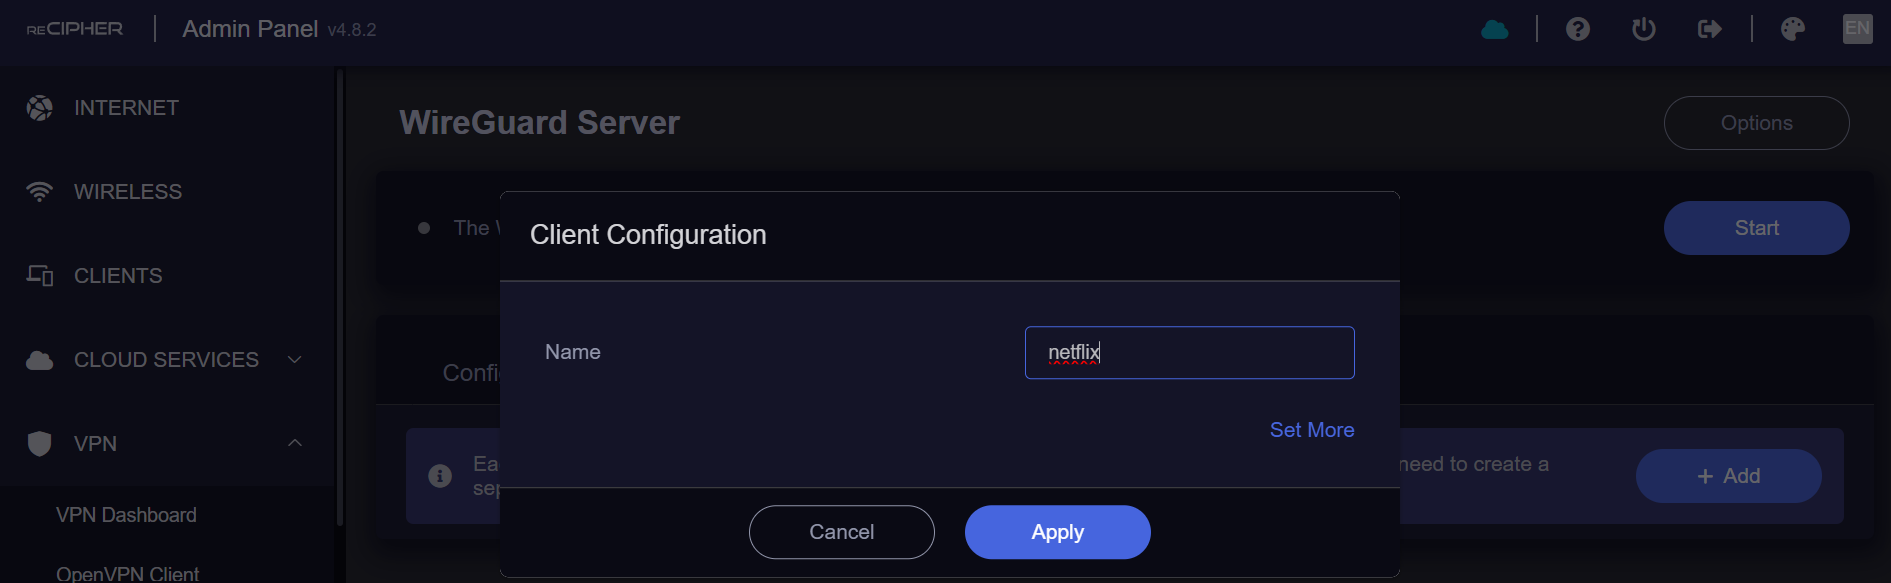Image resolution: width=1891 pixels, height=583 pixels.
Task: Open the Wireless sidebar section
Action: point(128,192)
